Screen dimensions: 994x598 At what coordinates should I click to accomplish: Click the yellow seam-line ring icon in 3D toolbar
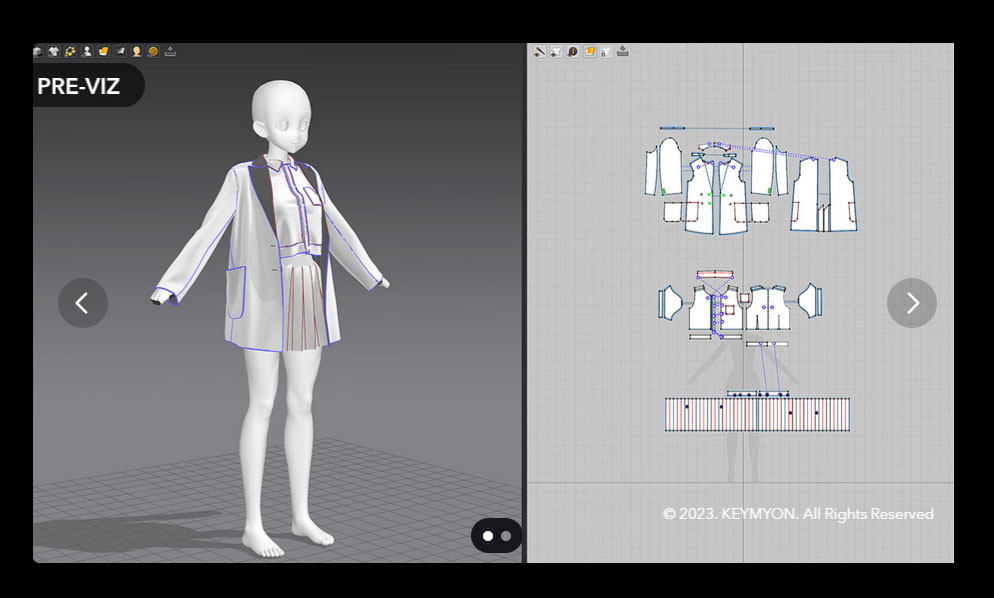70,51
